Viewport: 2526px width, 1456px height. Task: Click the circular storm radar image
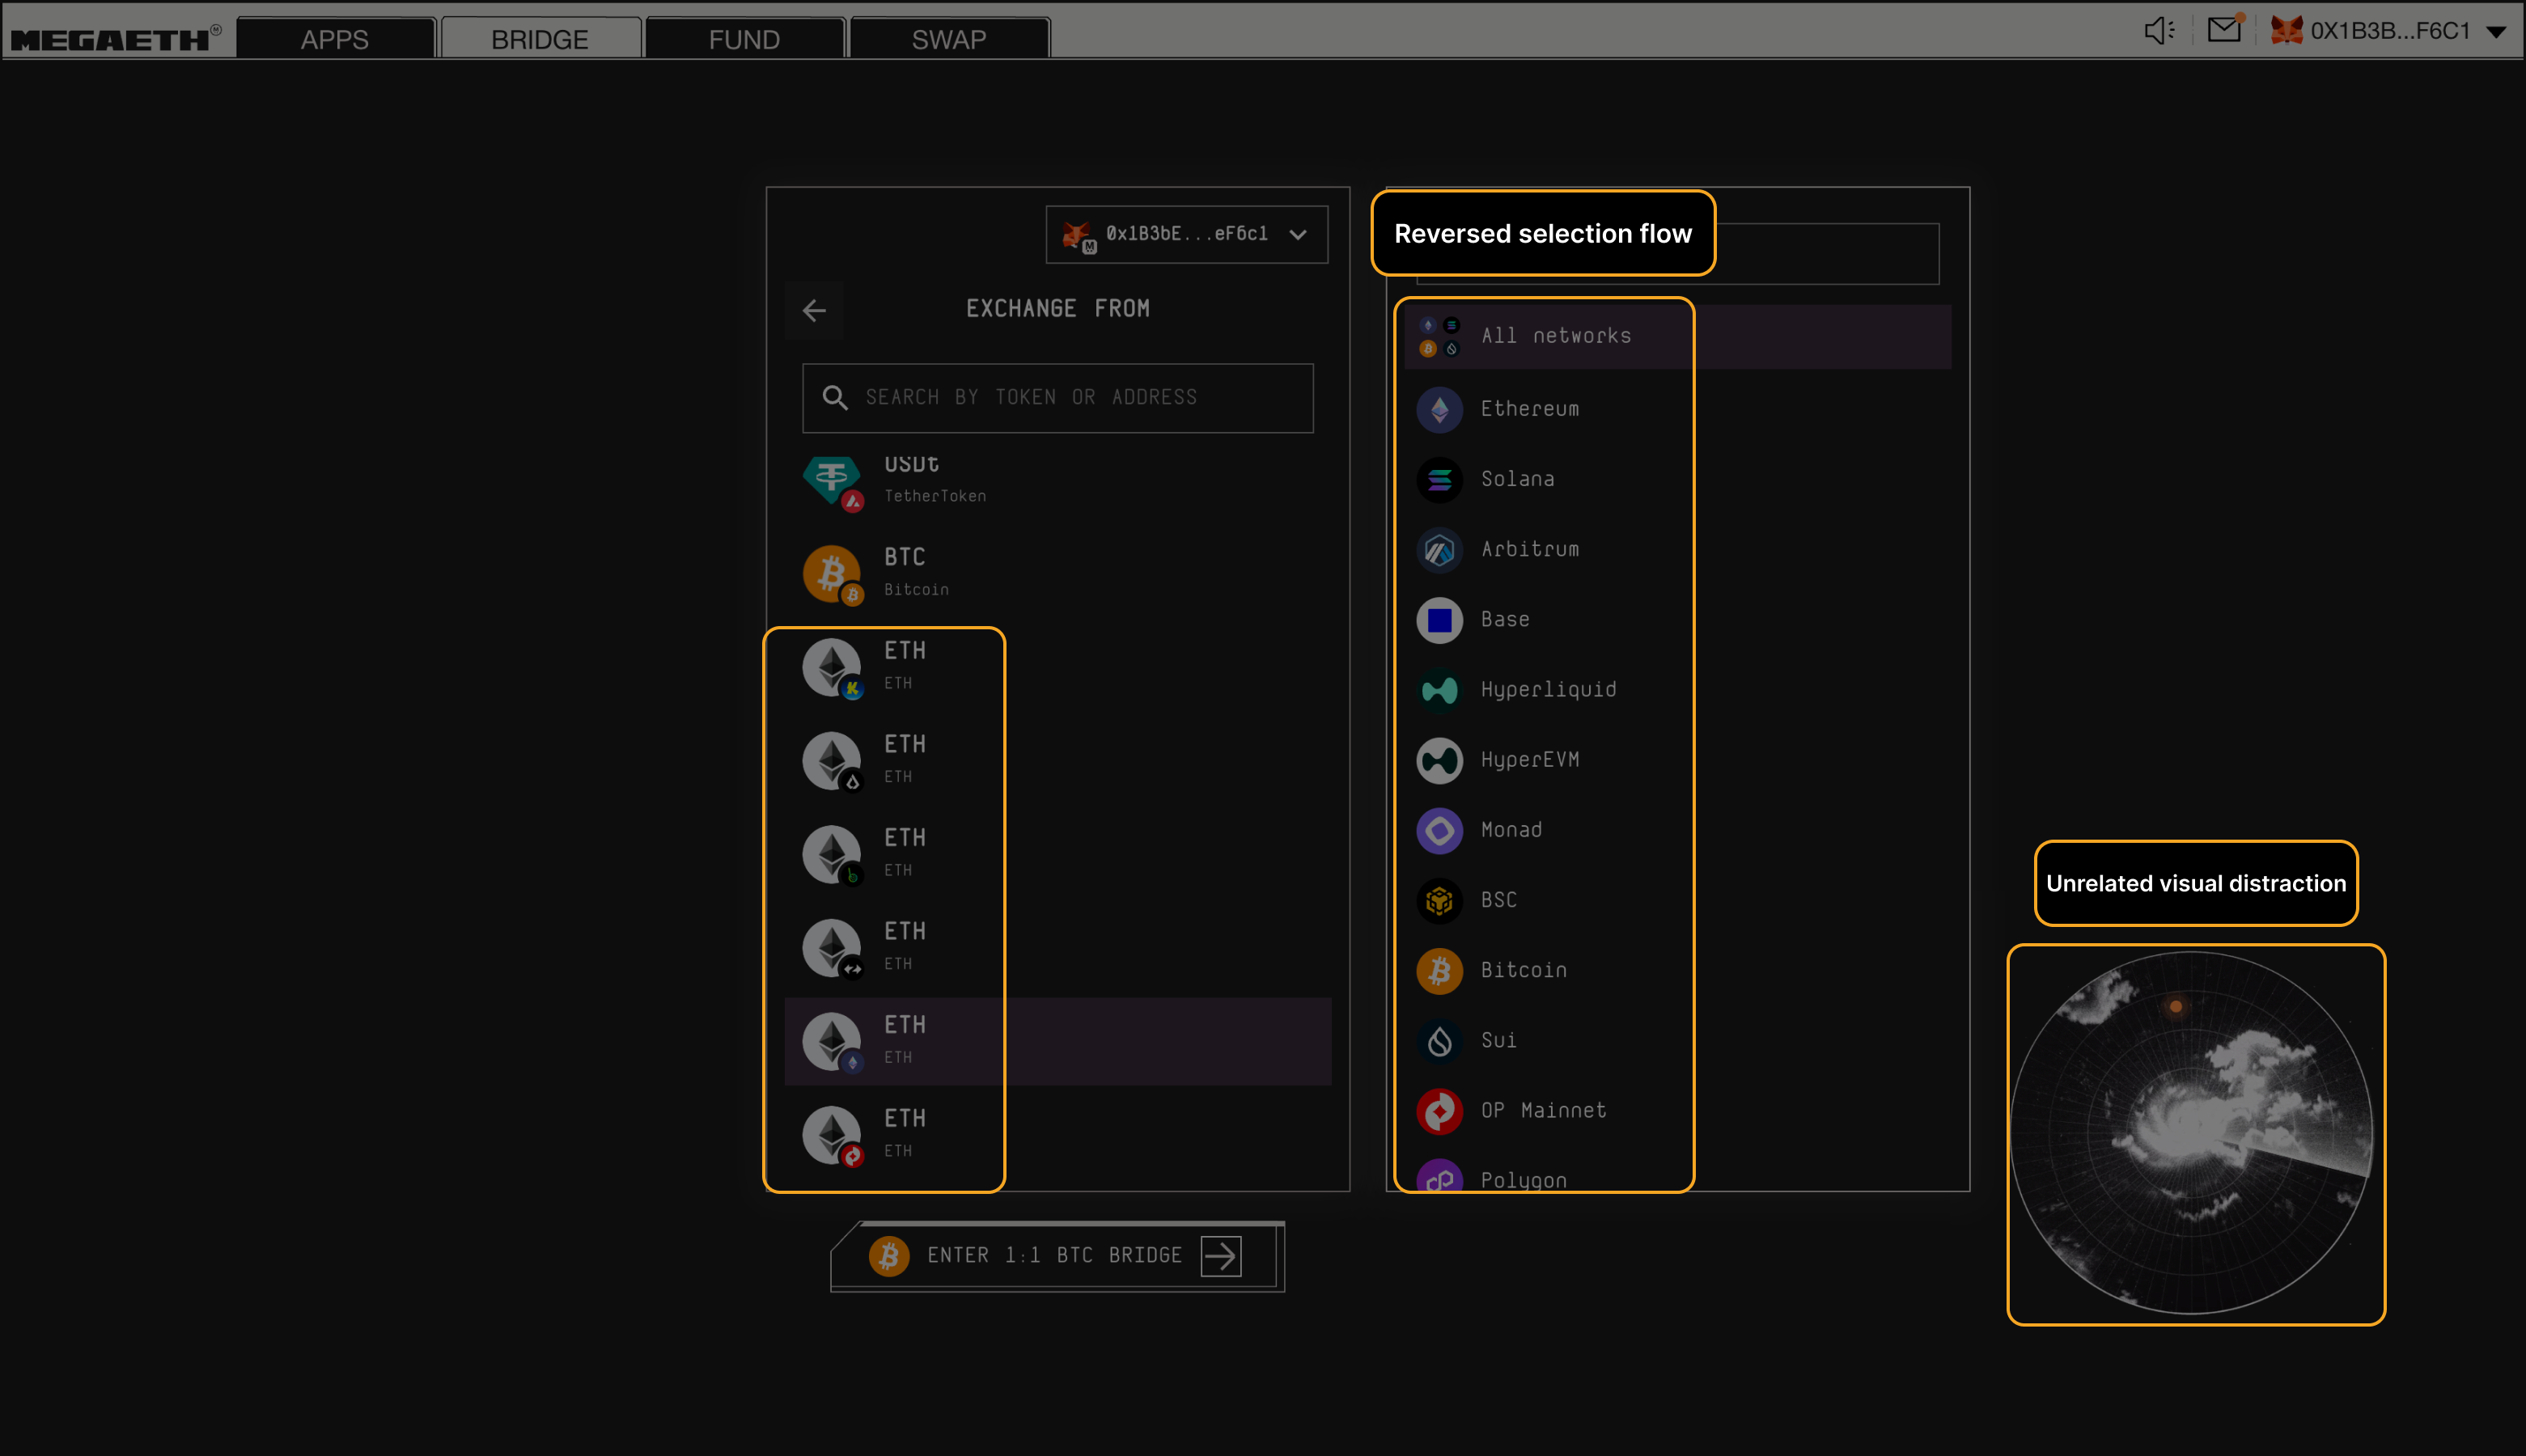point(2192,1133)
